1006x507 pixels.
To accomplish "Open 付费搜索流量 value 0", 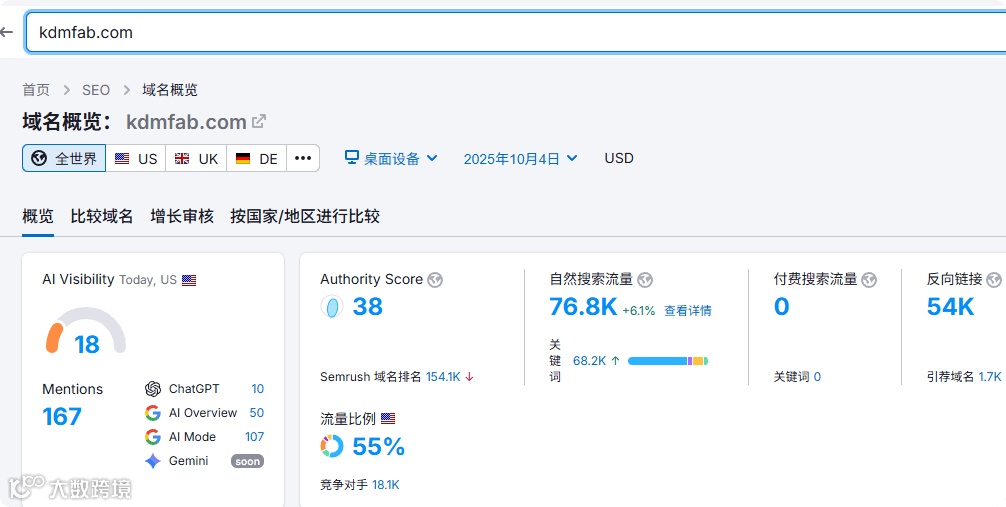I will click(x=781, y=307).
